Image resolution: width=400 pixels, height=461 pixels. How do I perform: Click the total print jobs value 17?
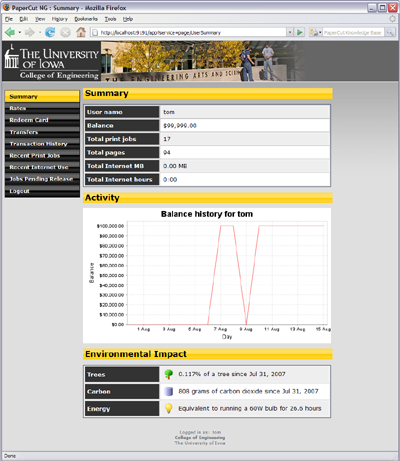coord(167,139)
